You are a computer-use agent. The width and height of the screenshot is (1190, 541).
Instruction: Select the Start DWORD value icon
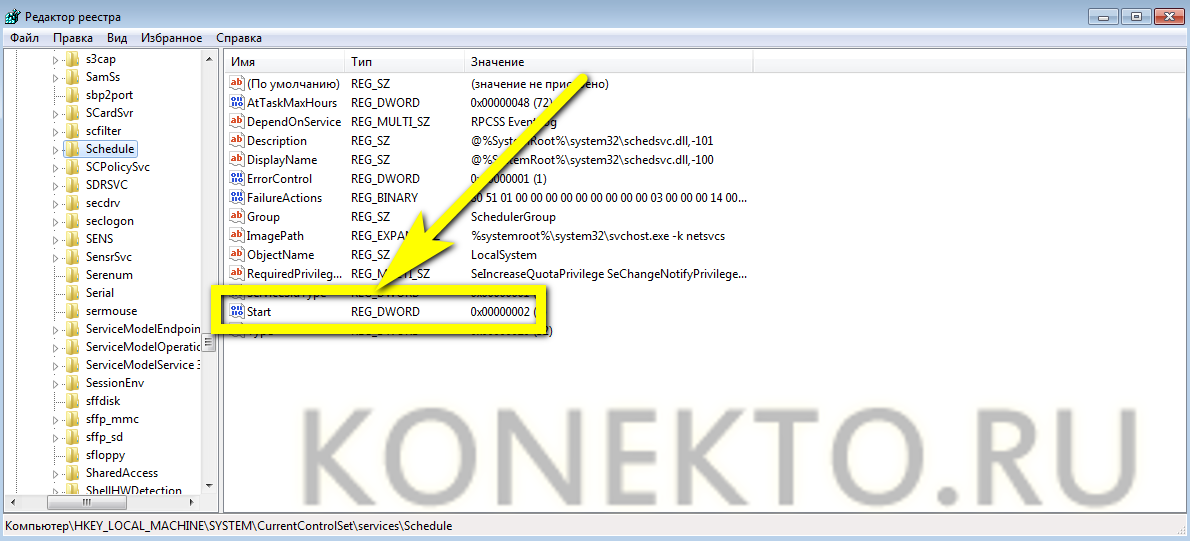point(237,312)
